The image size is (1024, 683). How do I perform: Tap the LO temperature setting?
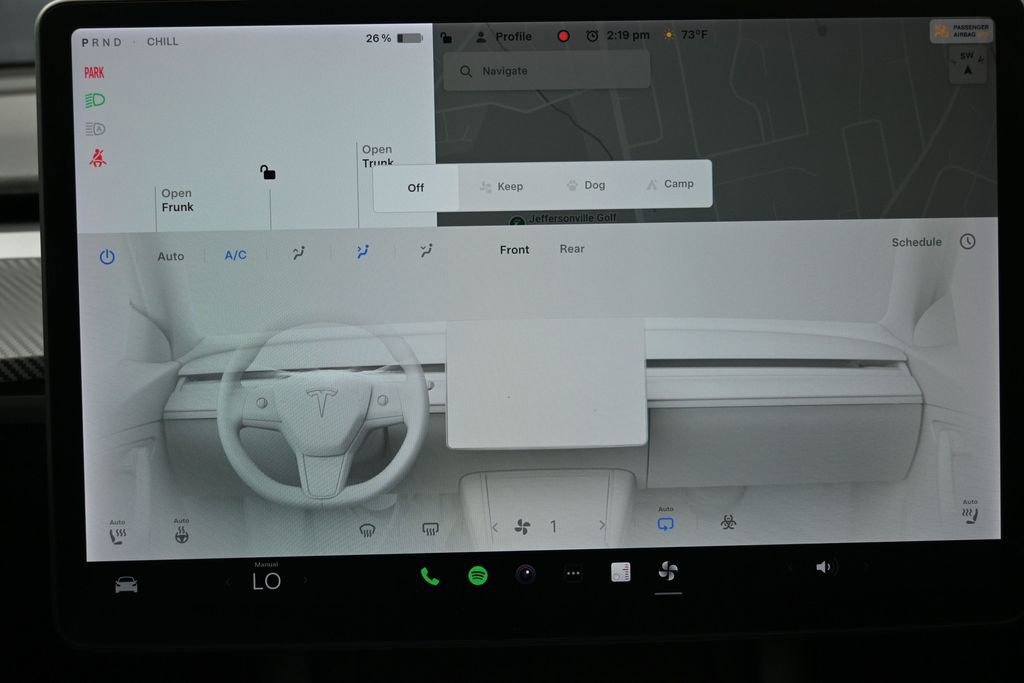pos(266,581)
